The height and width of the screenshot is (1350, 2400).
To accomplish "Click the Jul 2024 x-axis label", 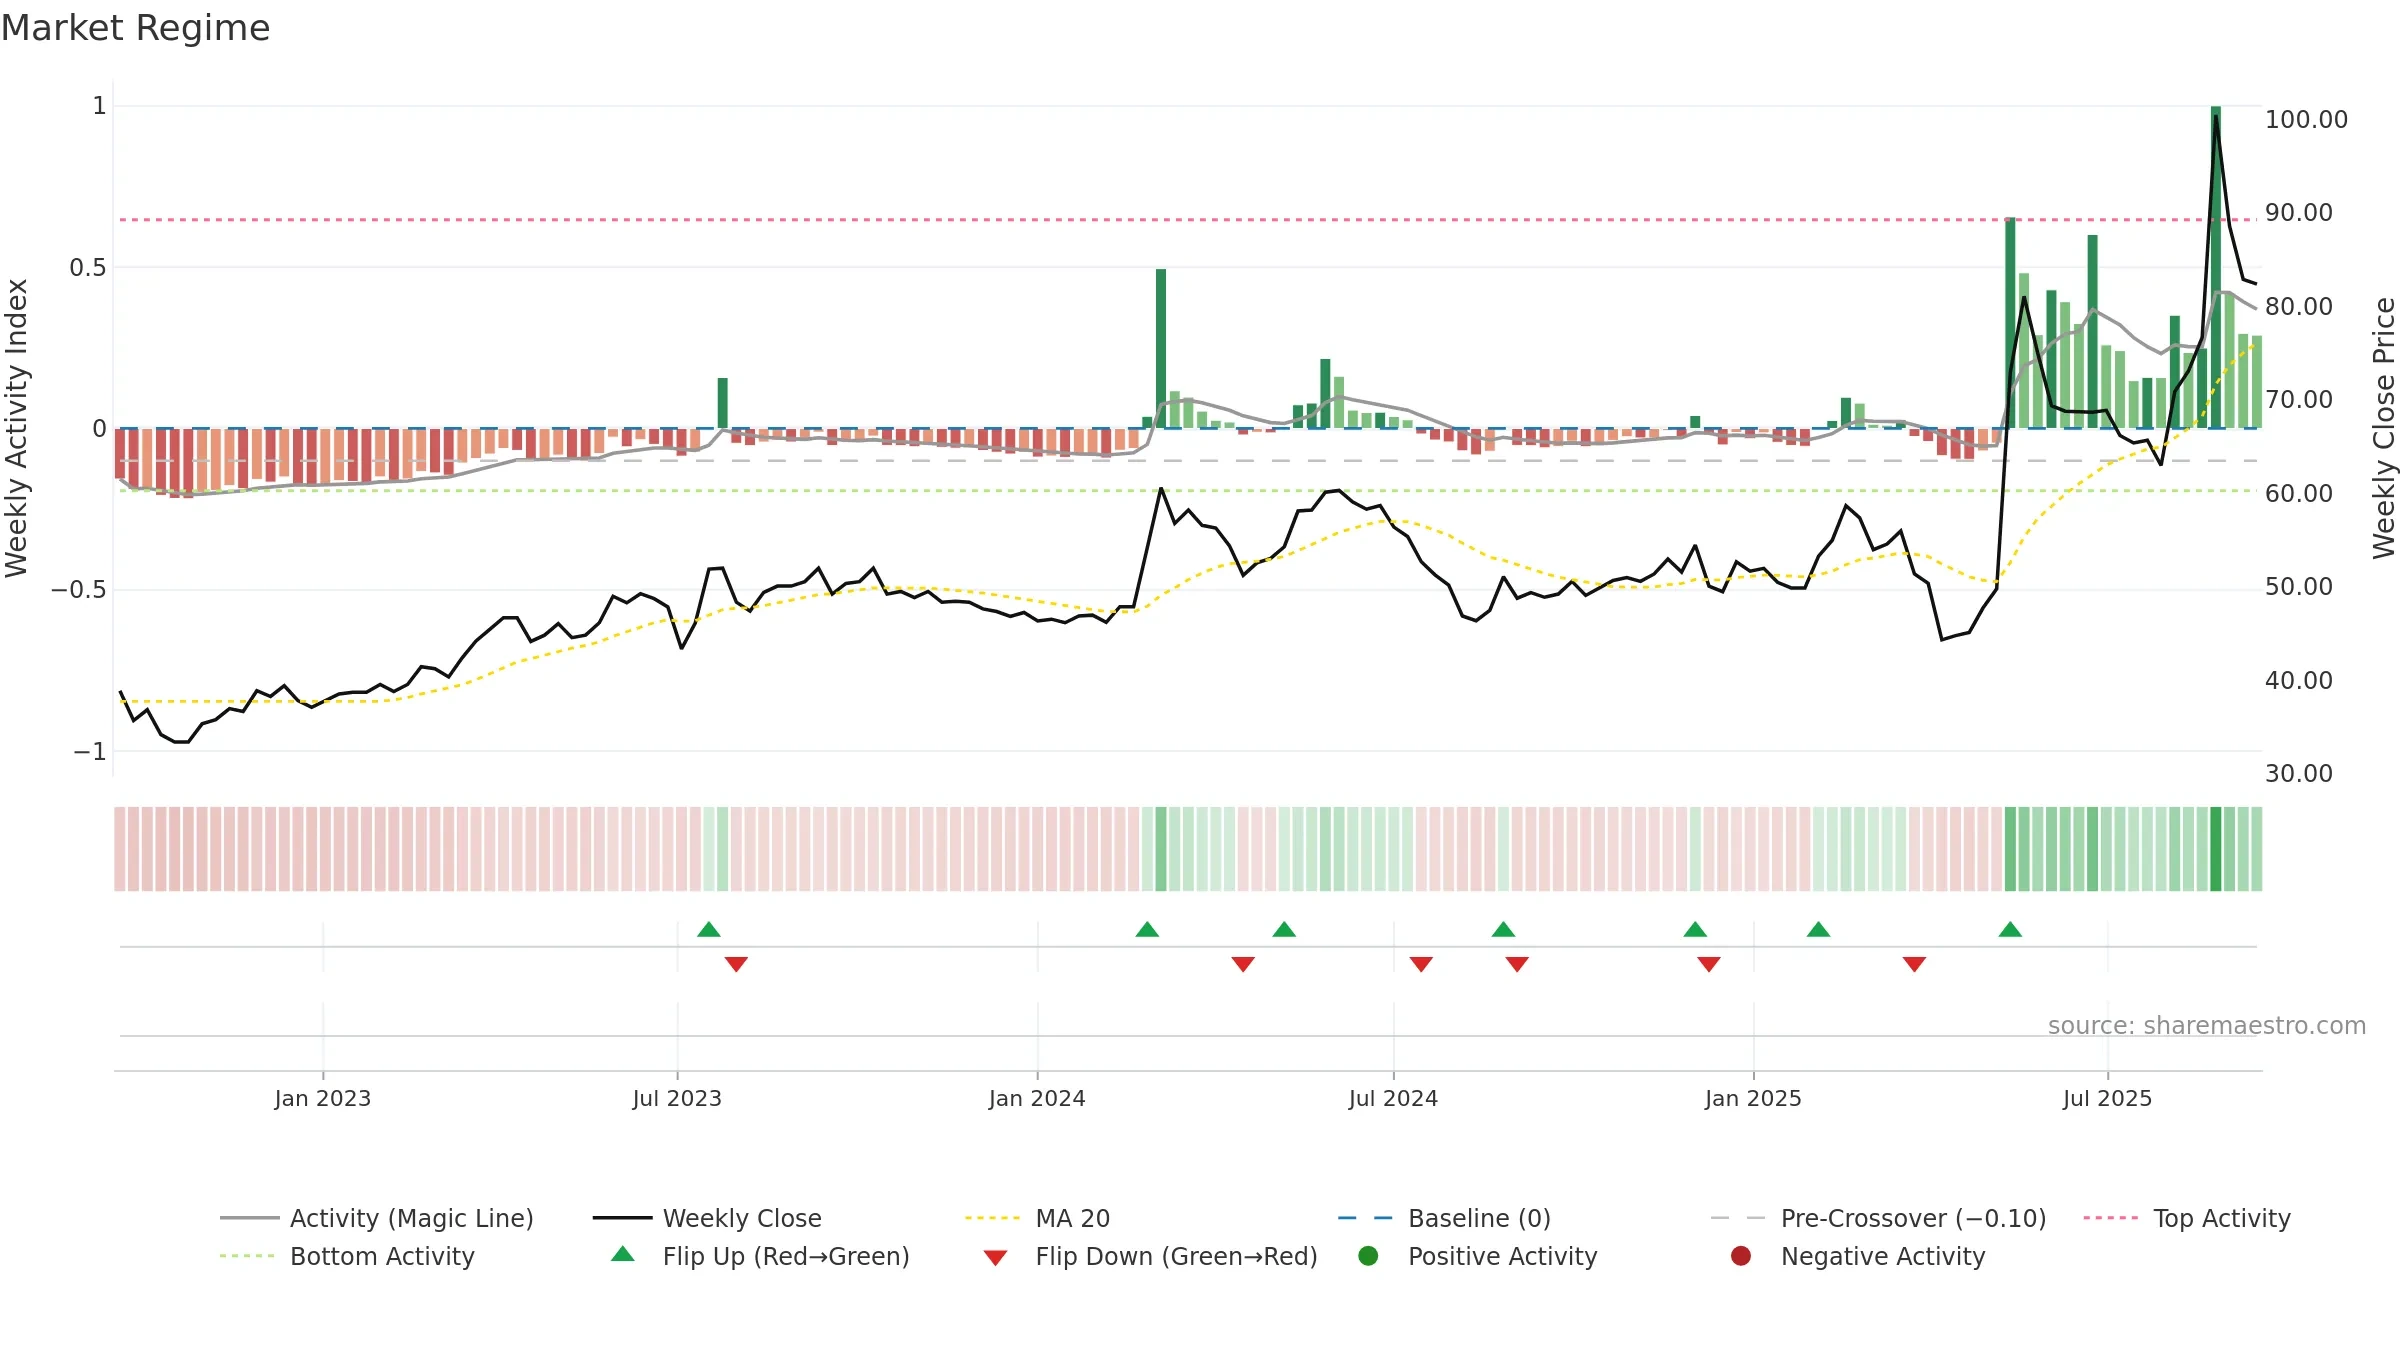I will [1393, 1098].
